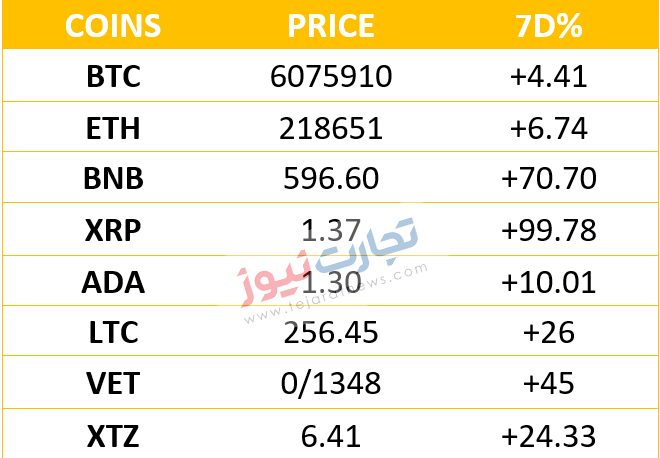Screen dimensions: 660x458
Task: Select the BNB coin cell
Action: click(x=113, y=178)
